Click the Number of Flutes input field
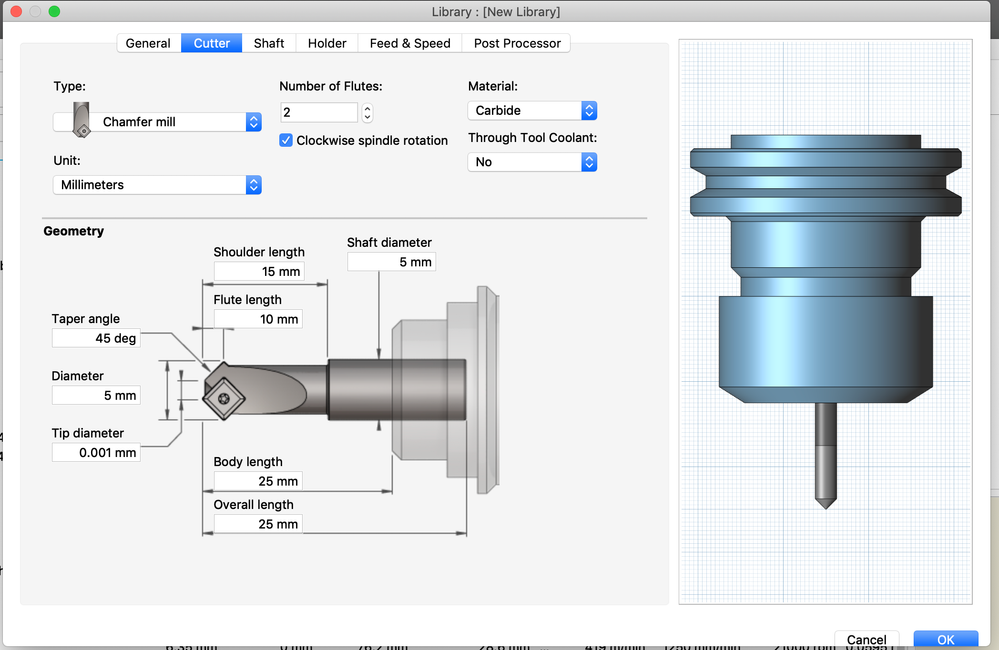The image size is (999, 650). tap(319, 112)
